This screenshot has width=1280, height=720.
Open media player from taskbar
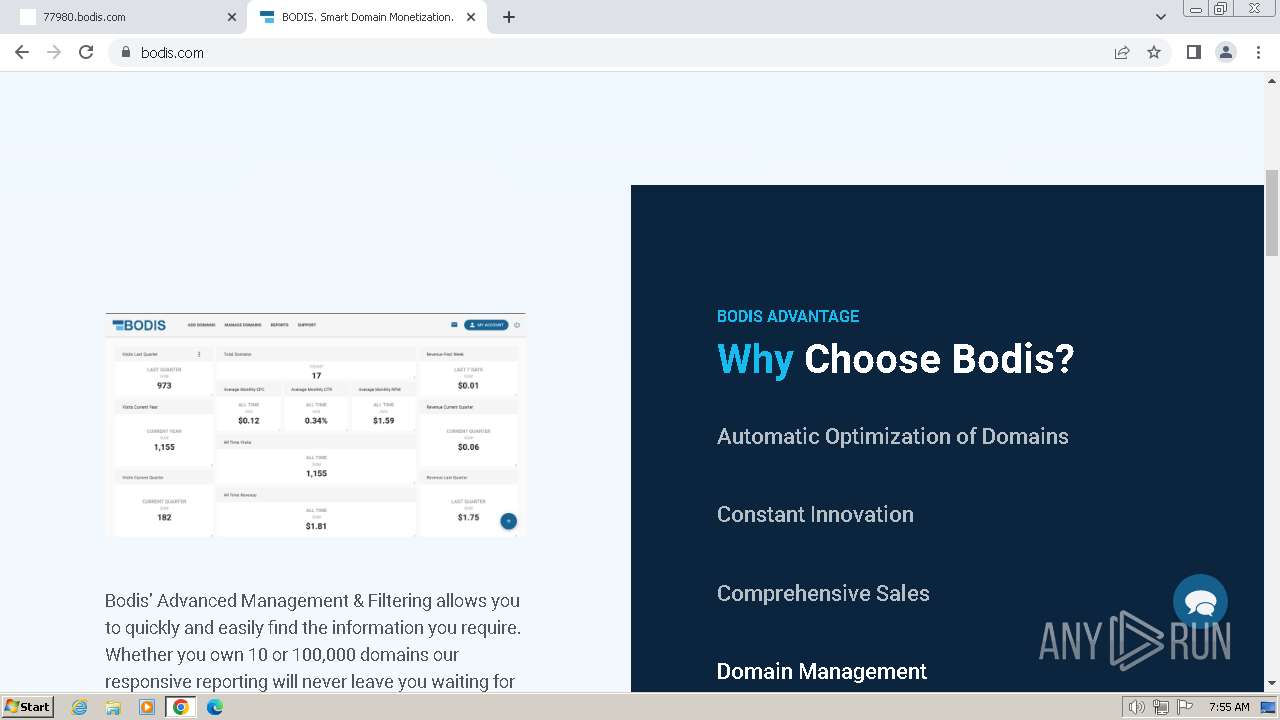(x=147, y=707)
